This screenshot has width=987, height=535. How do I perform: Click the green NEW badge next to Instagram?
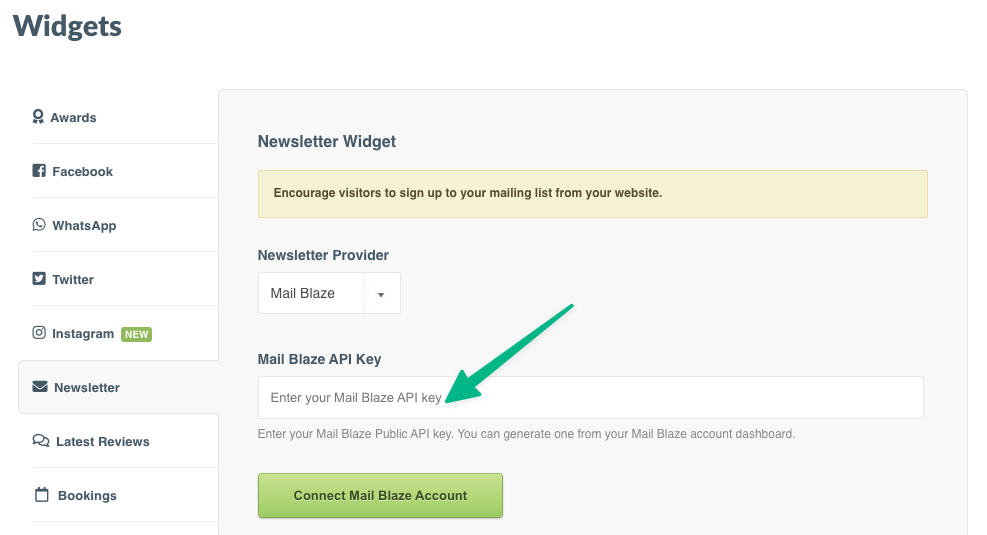pos(136,334)
